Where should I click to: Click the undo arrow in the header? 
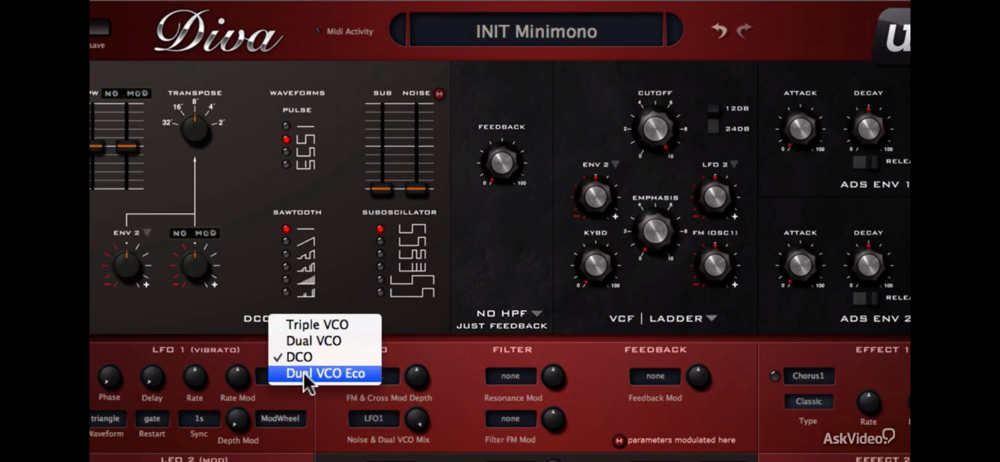pos(719,31)
